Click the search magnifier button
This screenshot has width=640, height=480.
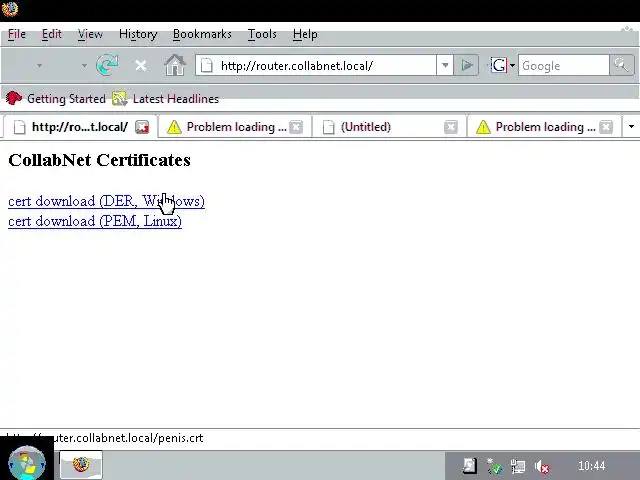(x=621, y=65)
